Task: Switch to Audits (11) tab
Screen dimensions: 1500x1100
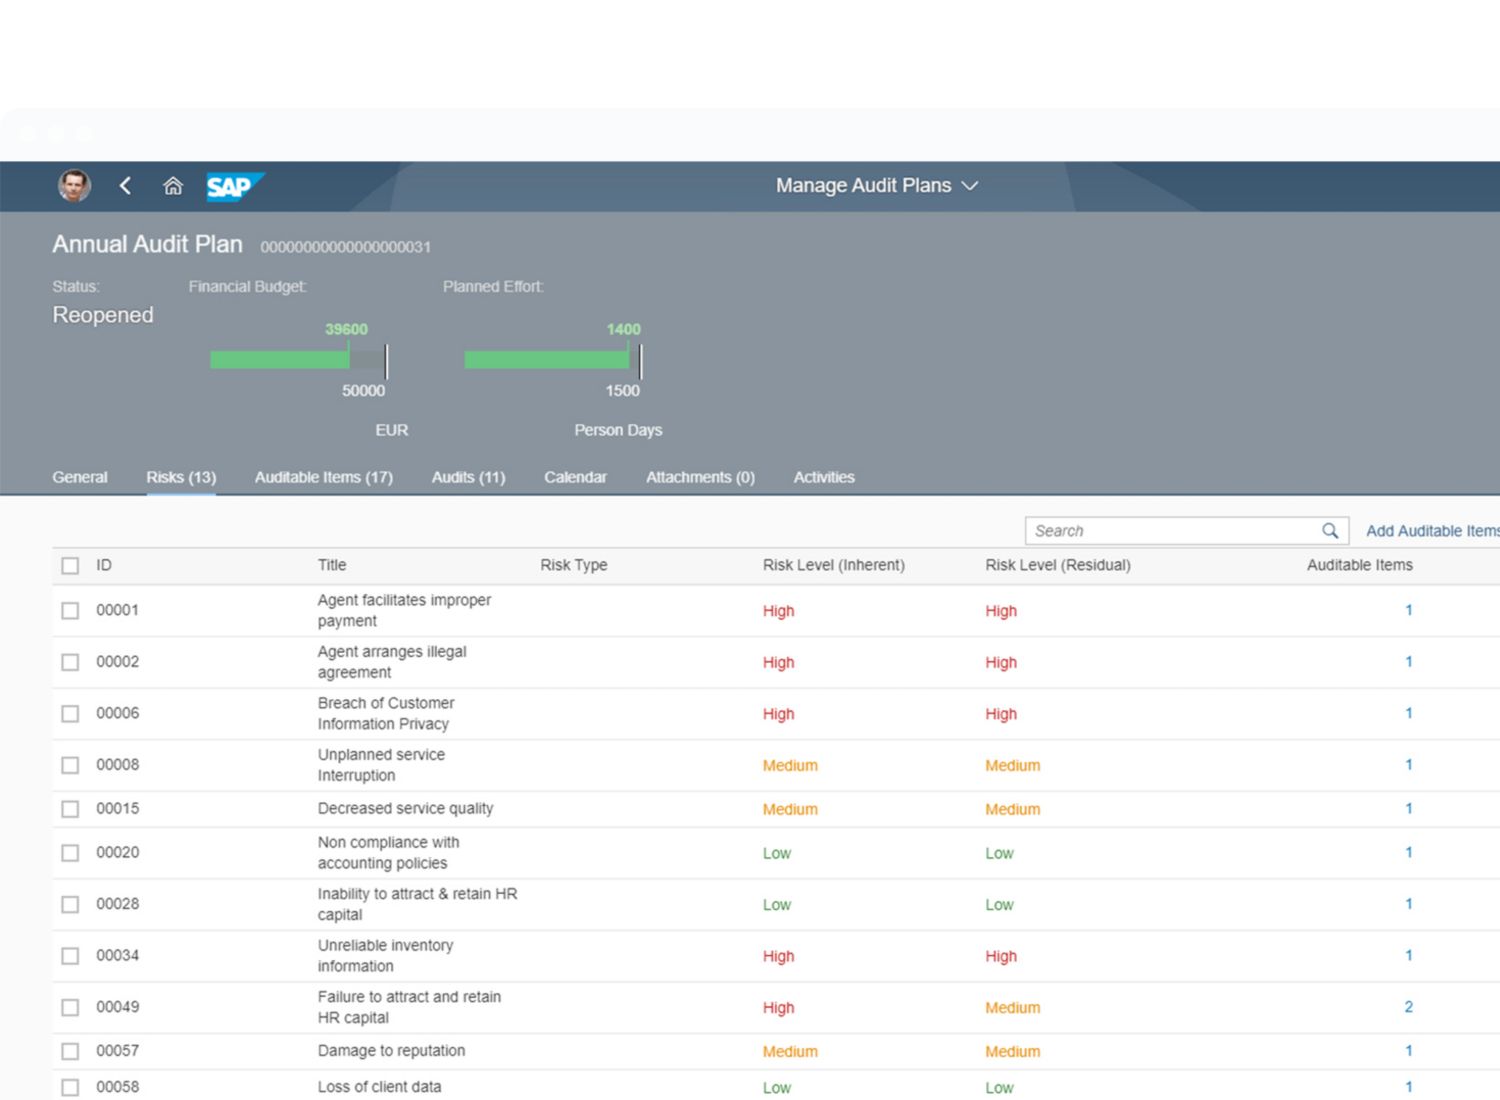Action: click(468, 478)
